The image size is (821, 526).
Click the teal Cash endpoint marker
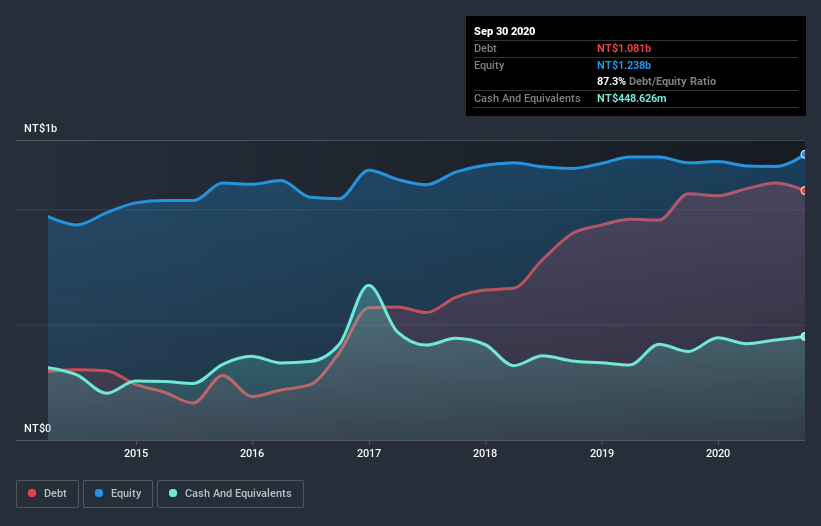coord(804,337)
